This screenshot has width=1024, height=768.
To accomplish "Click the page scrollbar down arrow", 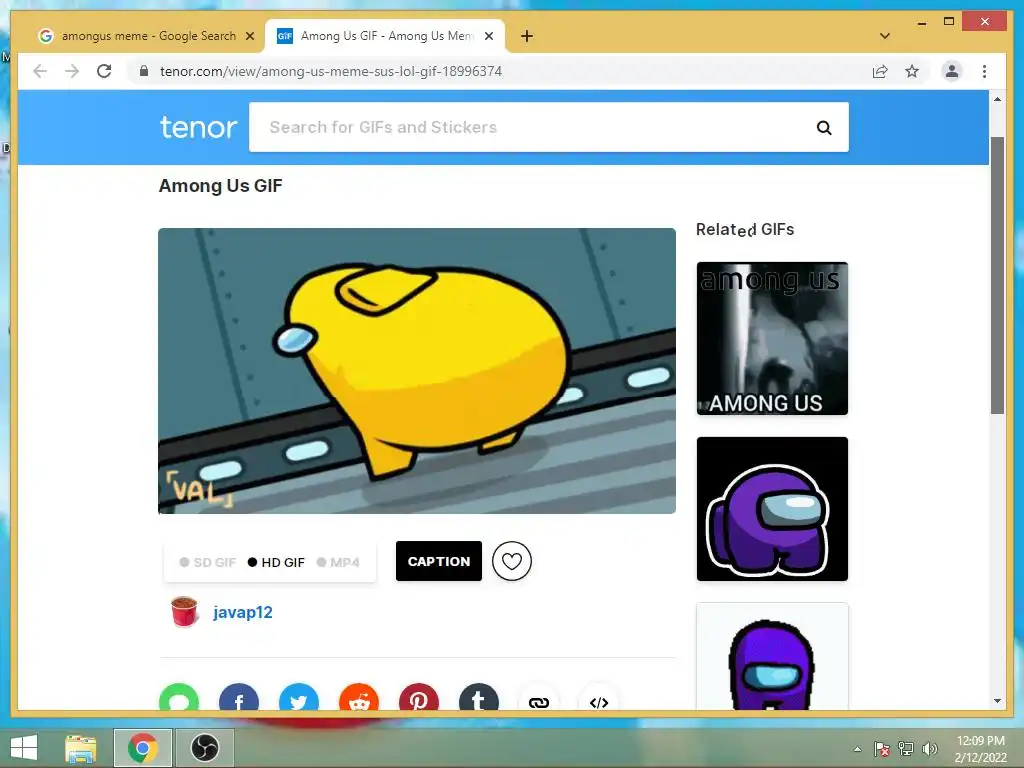I will 997,701.
